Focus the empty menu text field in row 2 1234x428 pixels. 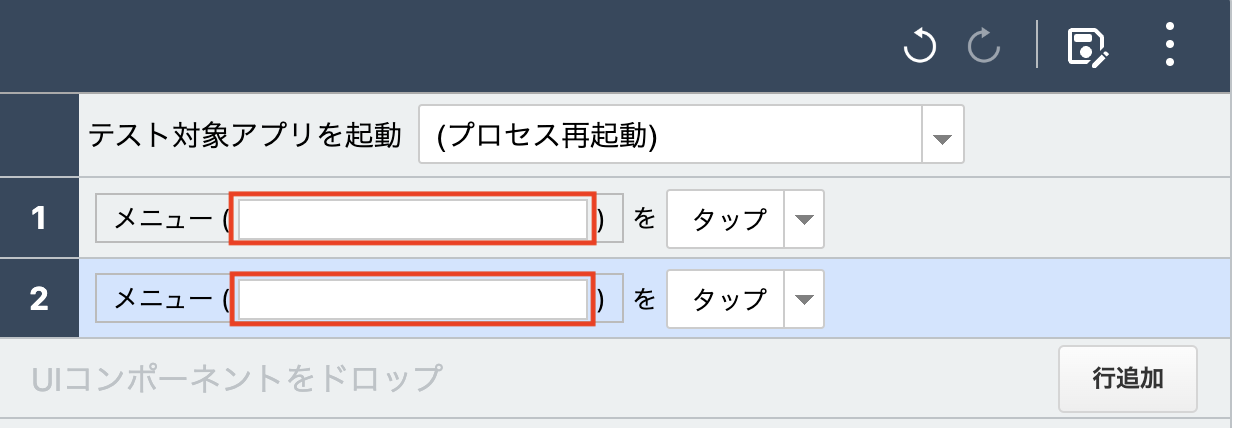tap(413, 298)
